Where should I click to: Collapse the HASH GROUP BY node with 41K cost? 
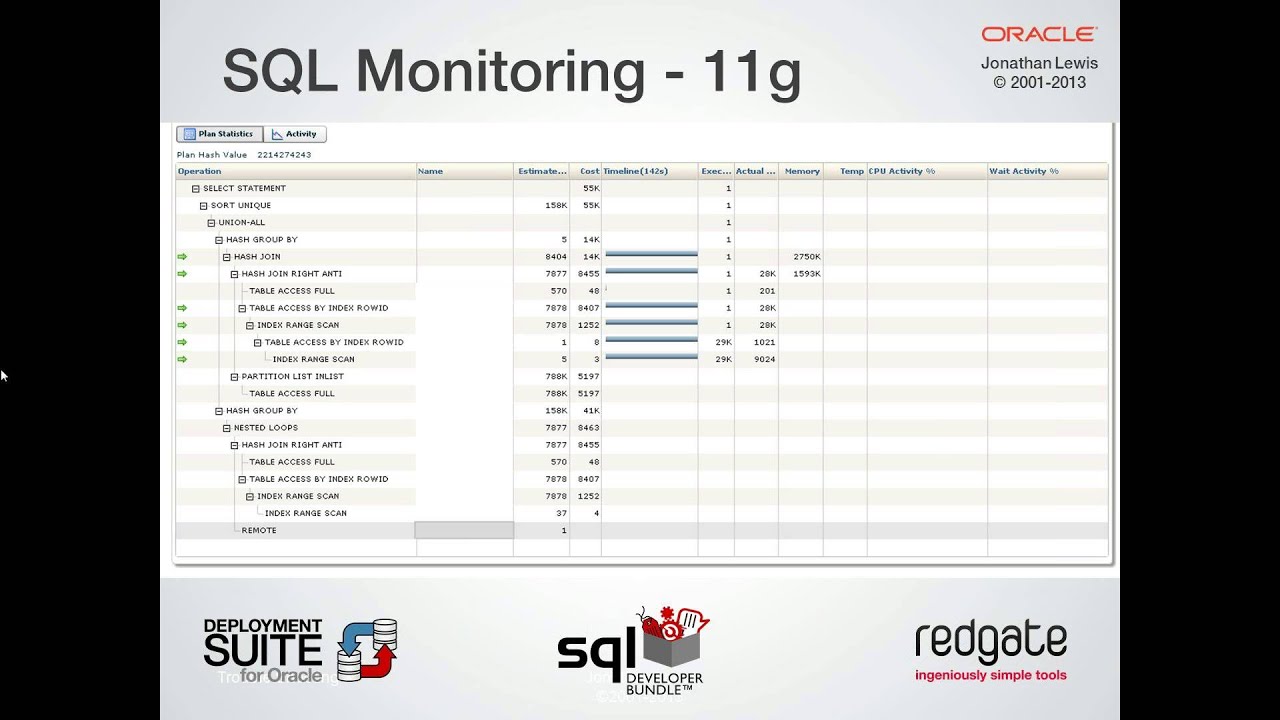click(219, 411)
